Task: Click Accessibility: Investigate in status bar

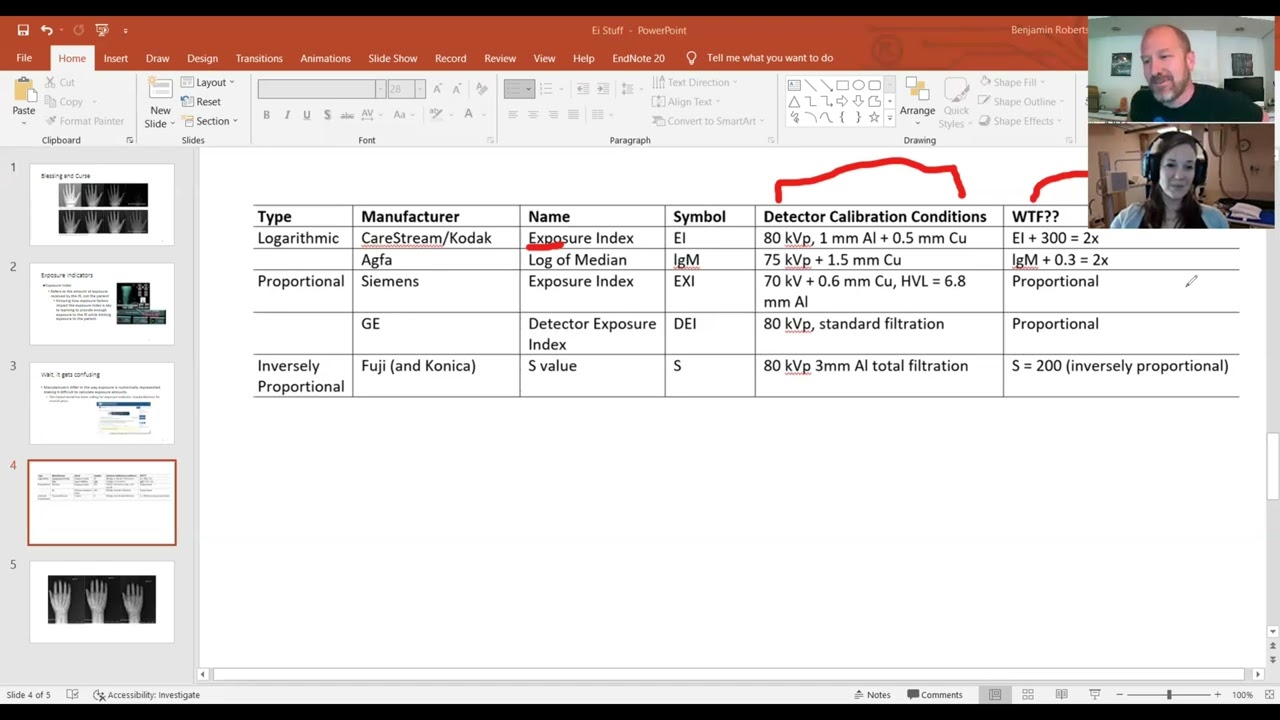Action: pos(146,695)
